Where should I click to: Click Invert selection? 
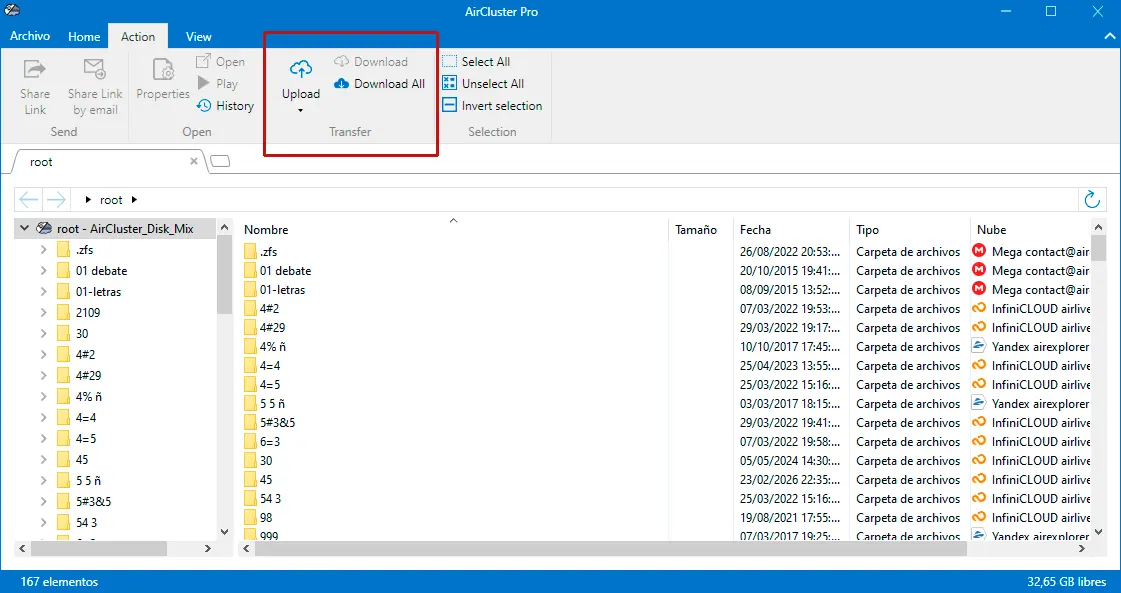(x=492, y=106)
